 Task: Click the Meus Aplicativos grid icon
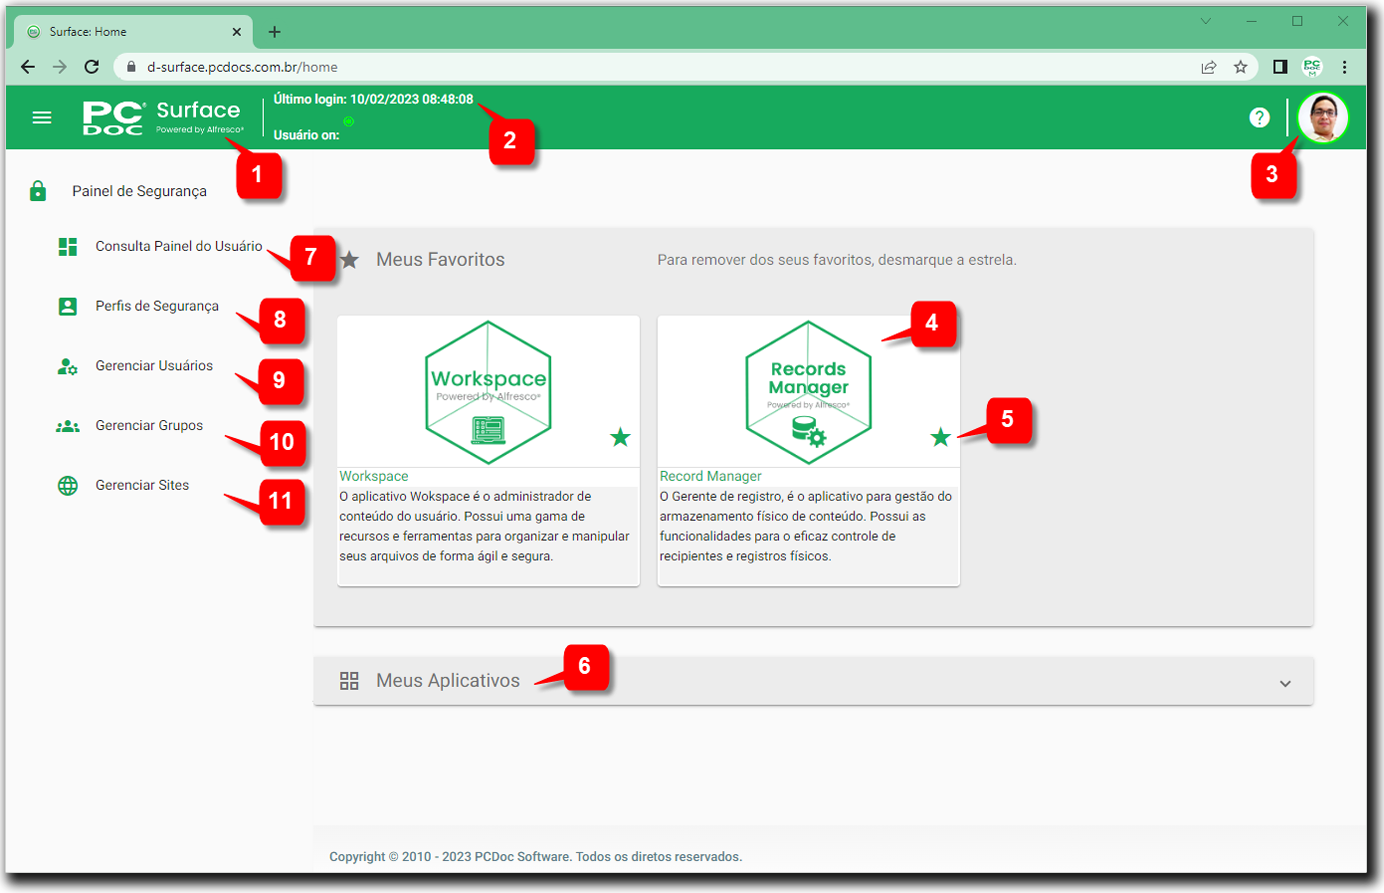(349, 681)
